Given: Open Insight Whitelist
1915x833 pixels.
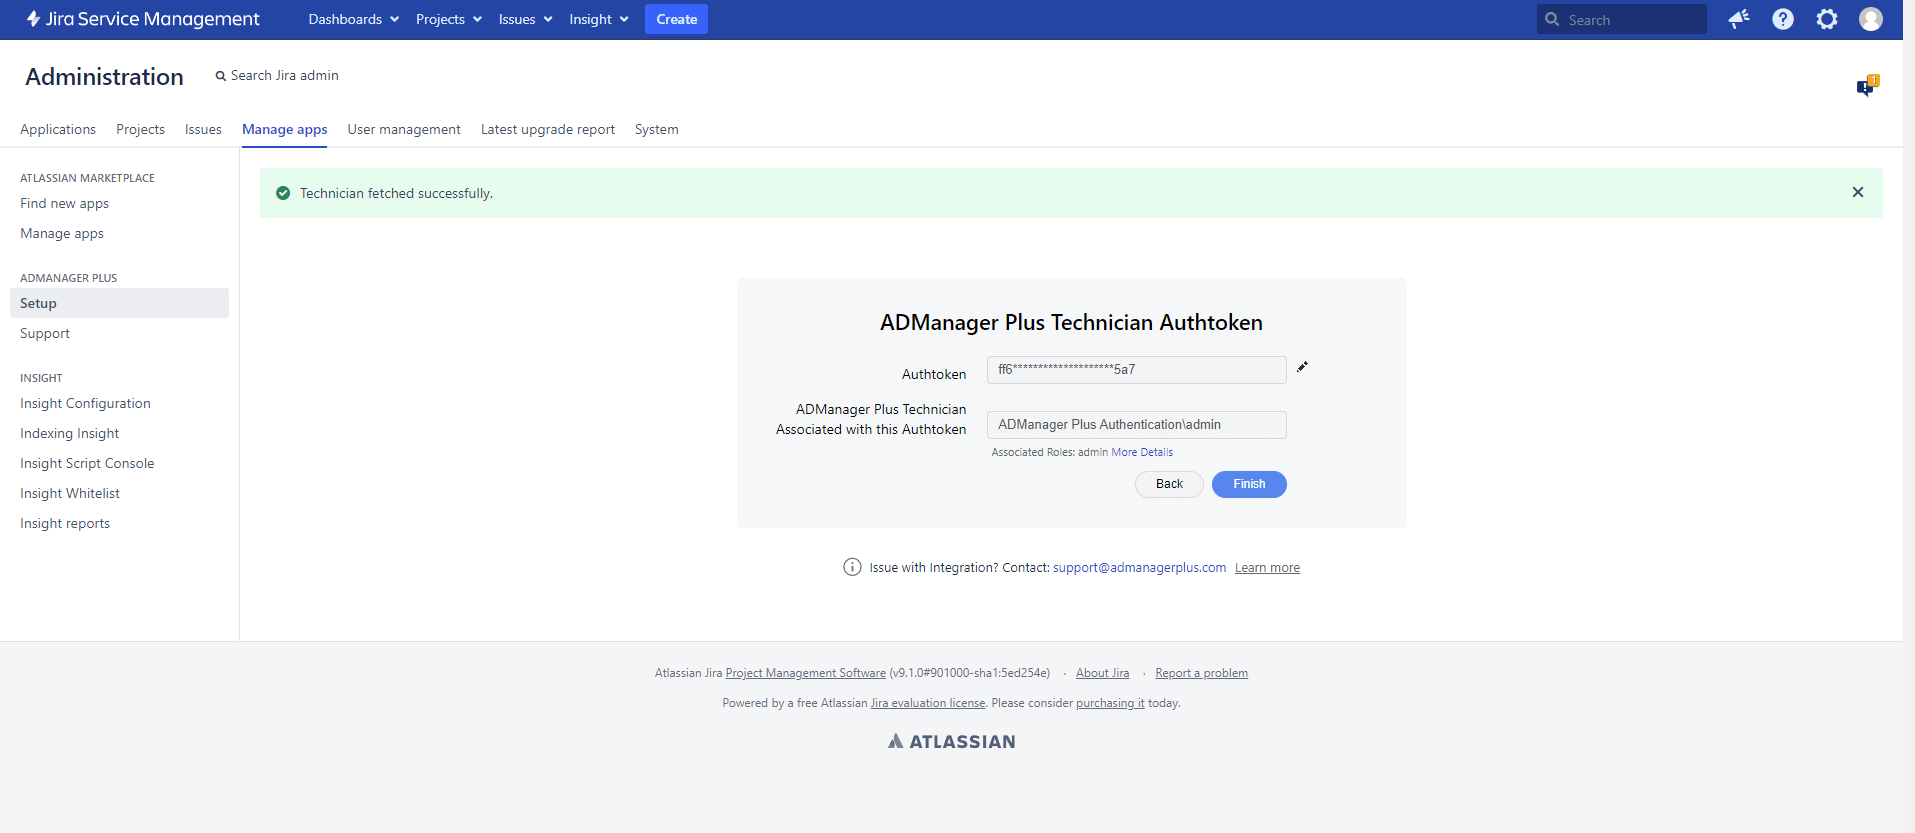Looking at the screenshot, I should pyautogui.click(x=70, y=493).
